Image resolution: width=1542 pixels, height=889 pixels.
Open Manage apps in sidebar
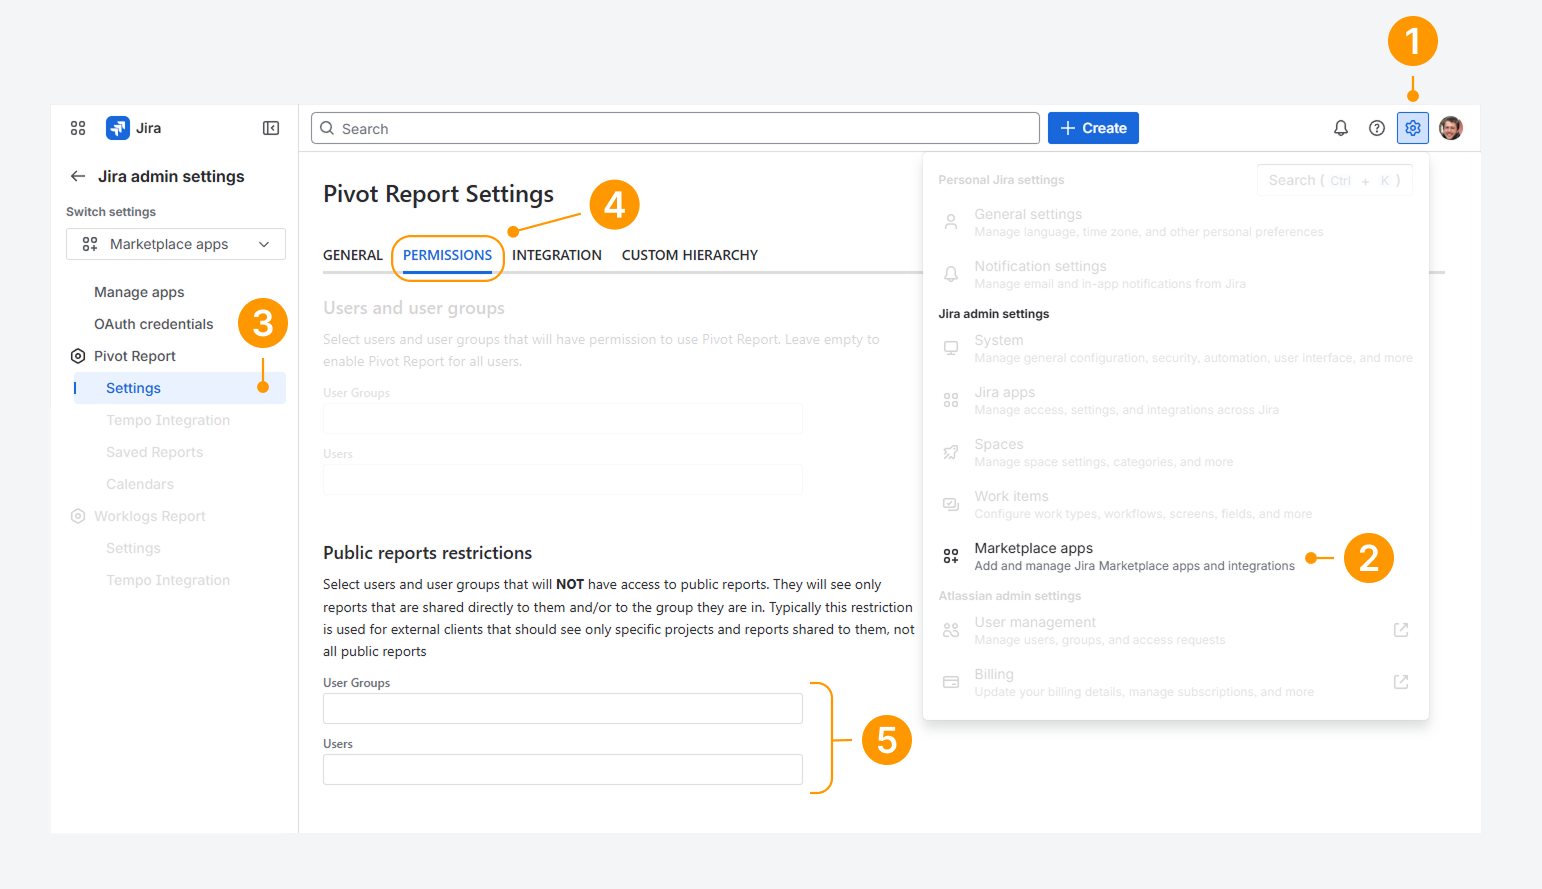139,292
